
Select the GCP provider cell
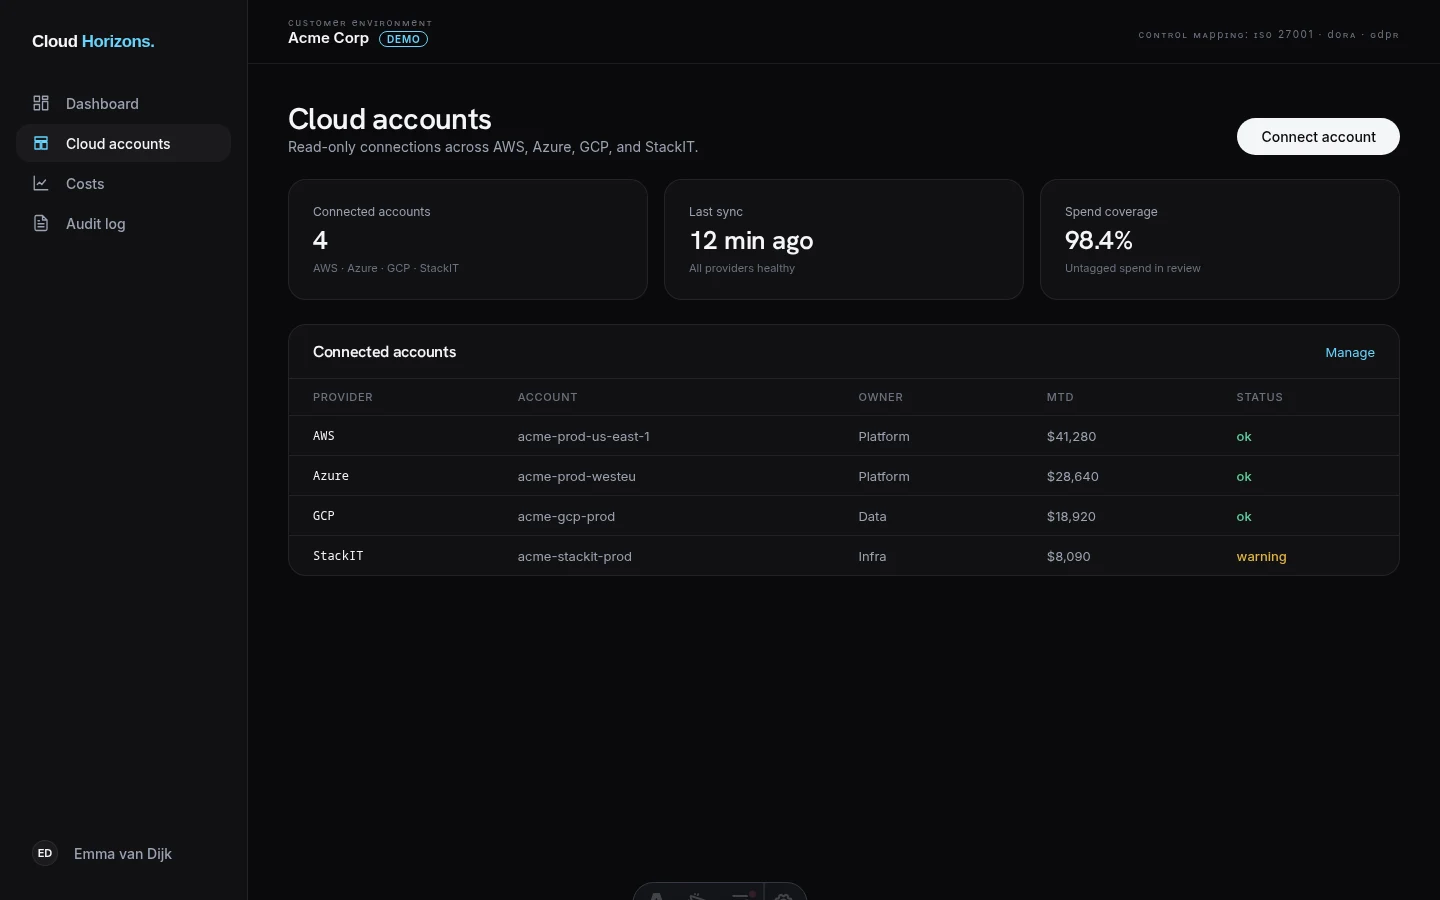tap(324, 516)
